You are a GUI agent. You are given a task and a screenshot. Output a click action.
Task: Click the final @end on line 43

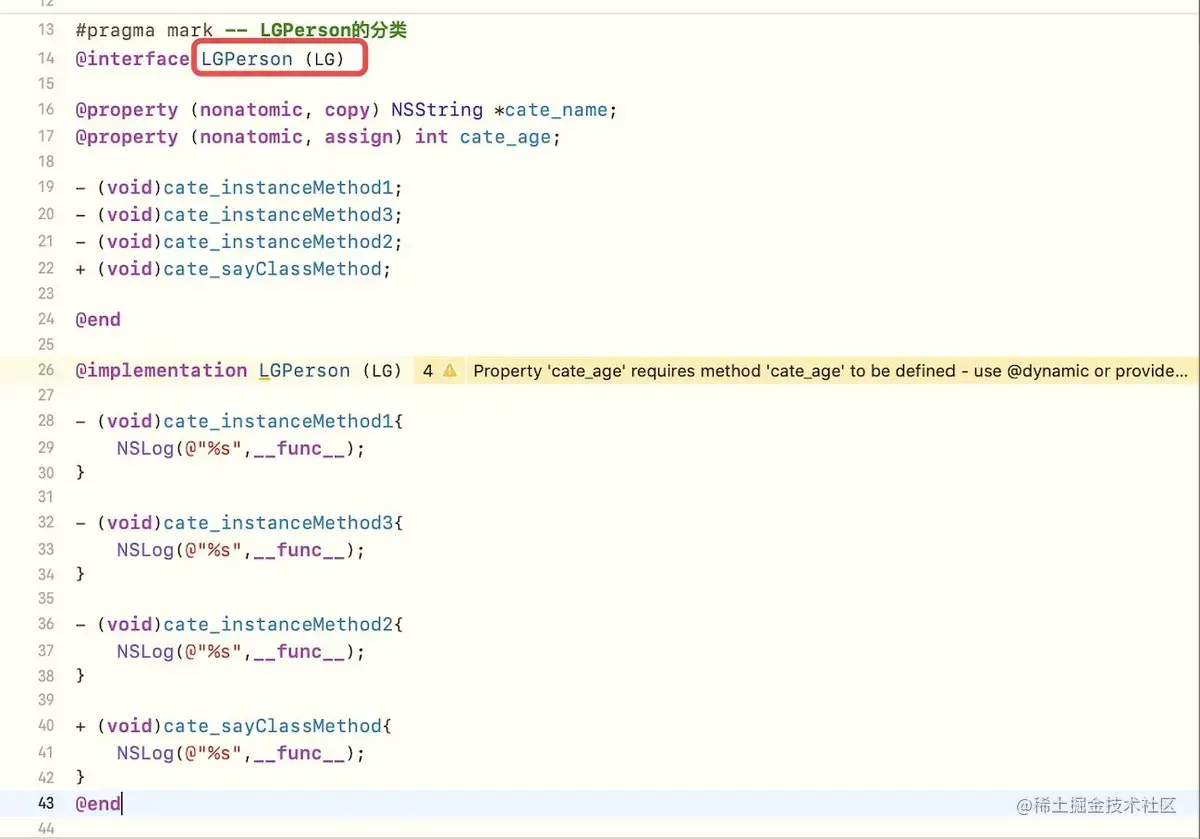tap(98, 803)
